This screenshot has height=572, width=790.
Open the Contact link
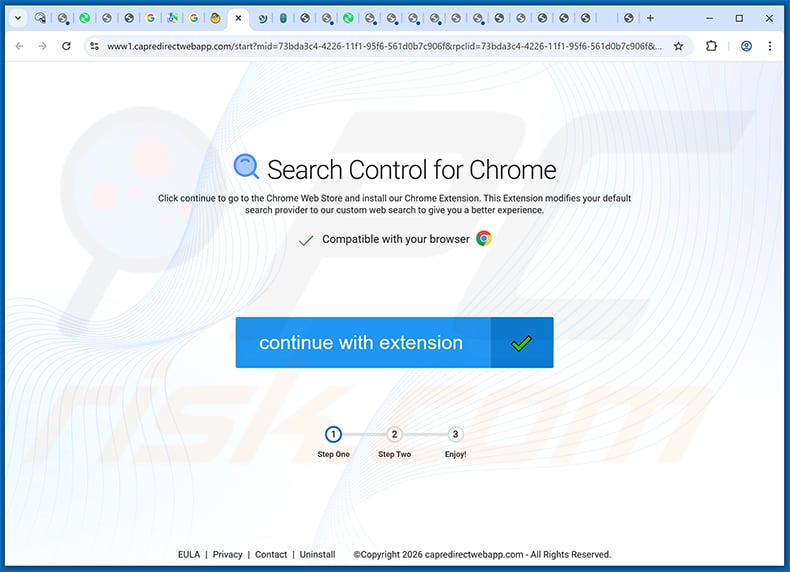coord(271,554)
